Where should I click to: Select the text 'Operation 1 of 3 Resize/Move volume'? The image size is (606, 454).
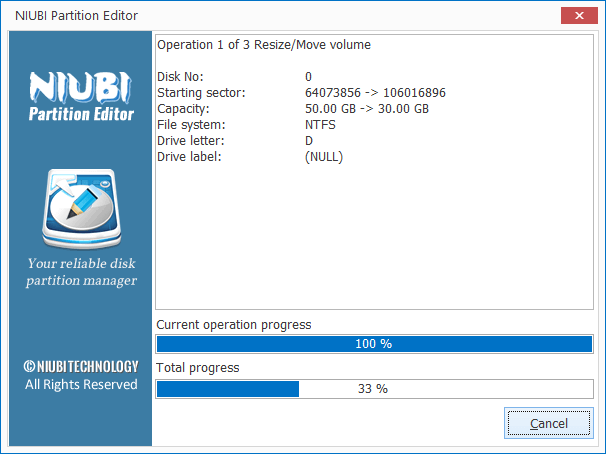click(x=264, y=45)
